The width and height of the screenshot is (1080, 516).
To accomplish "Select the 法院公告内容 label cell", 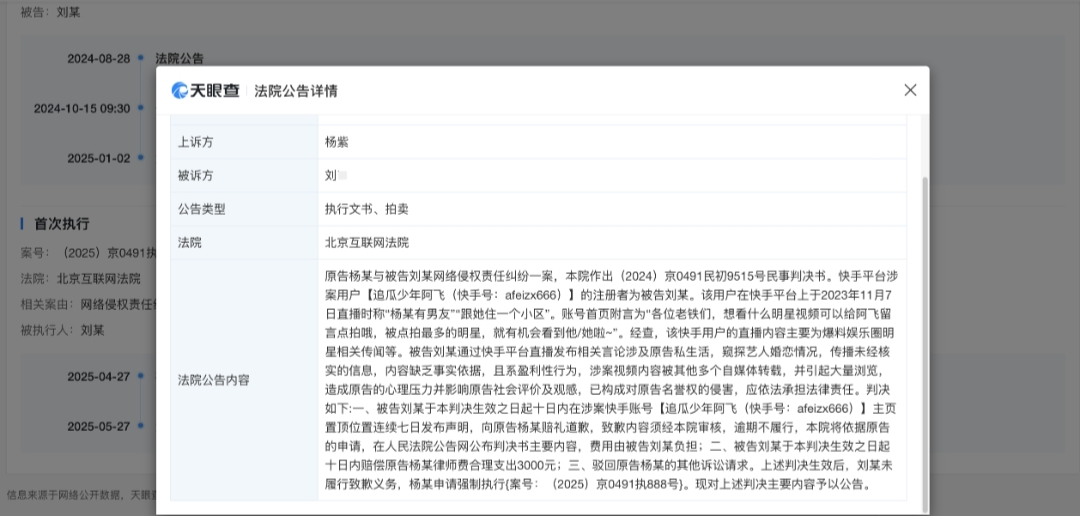I will [x=244, y=380].
